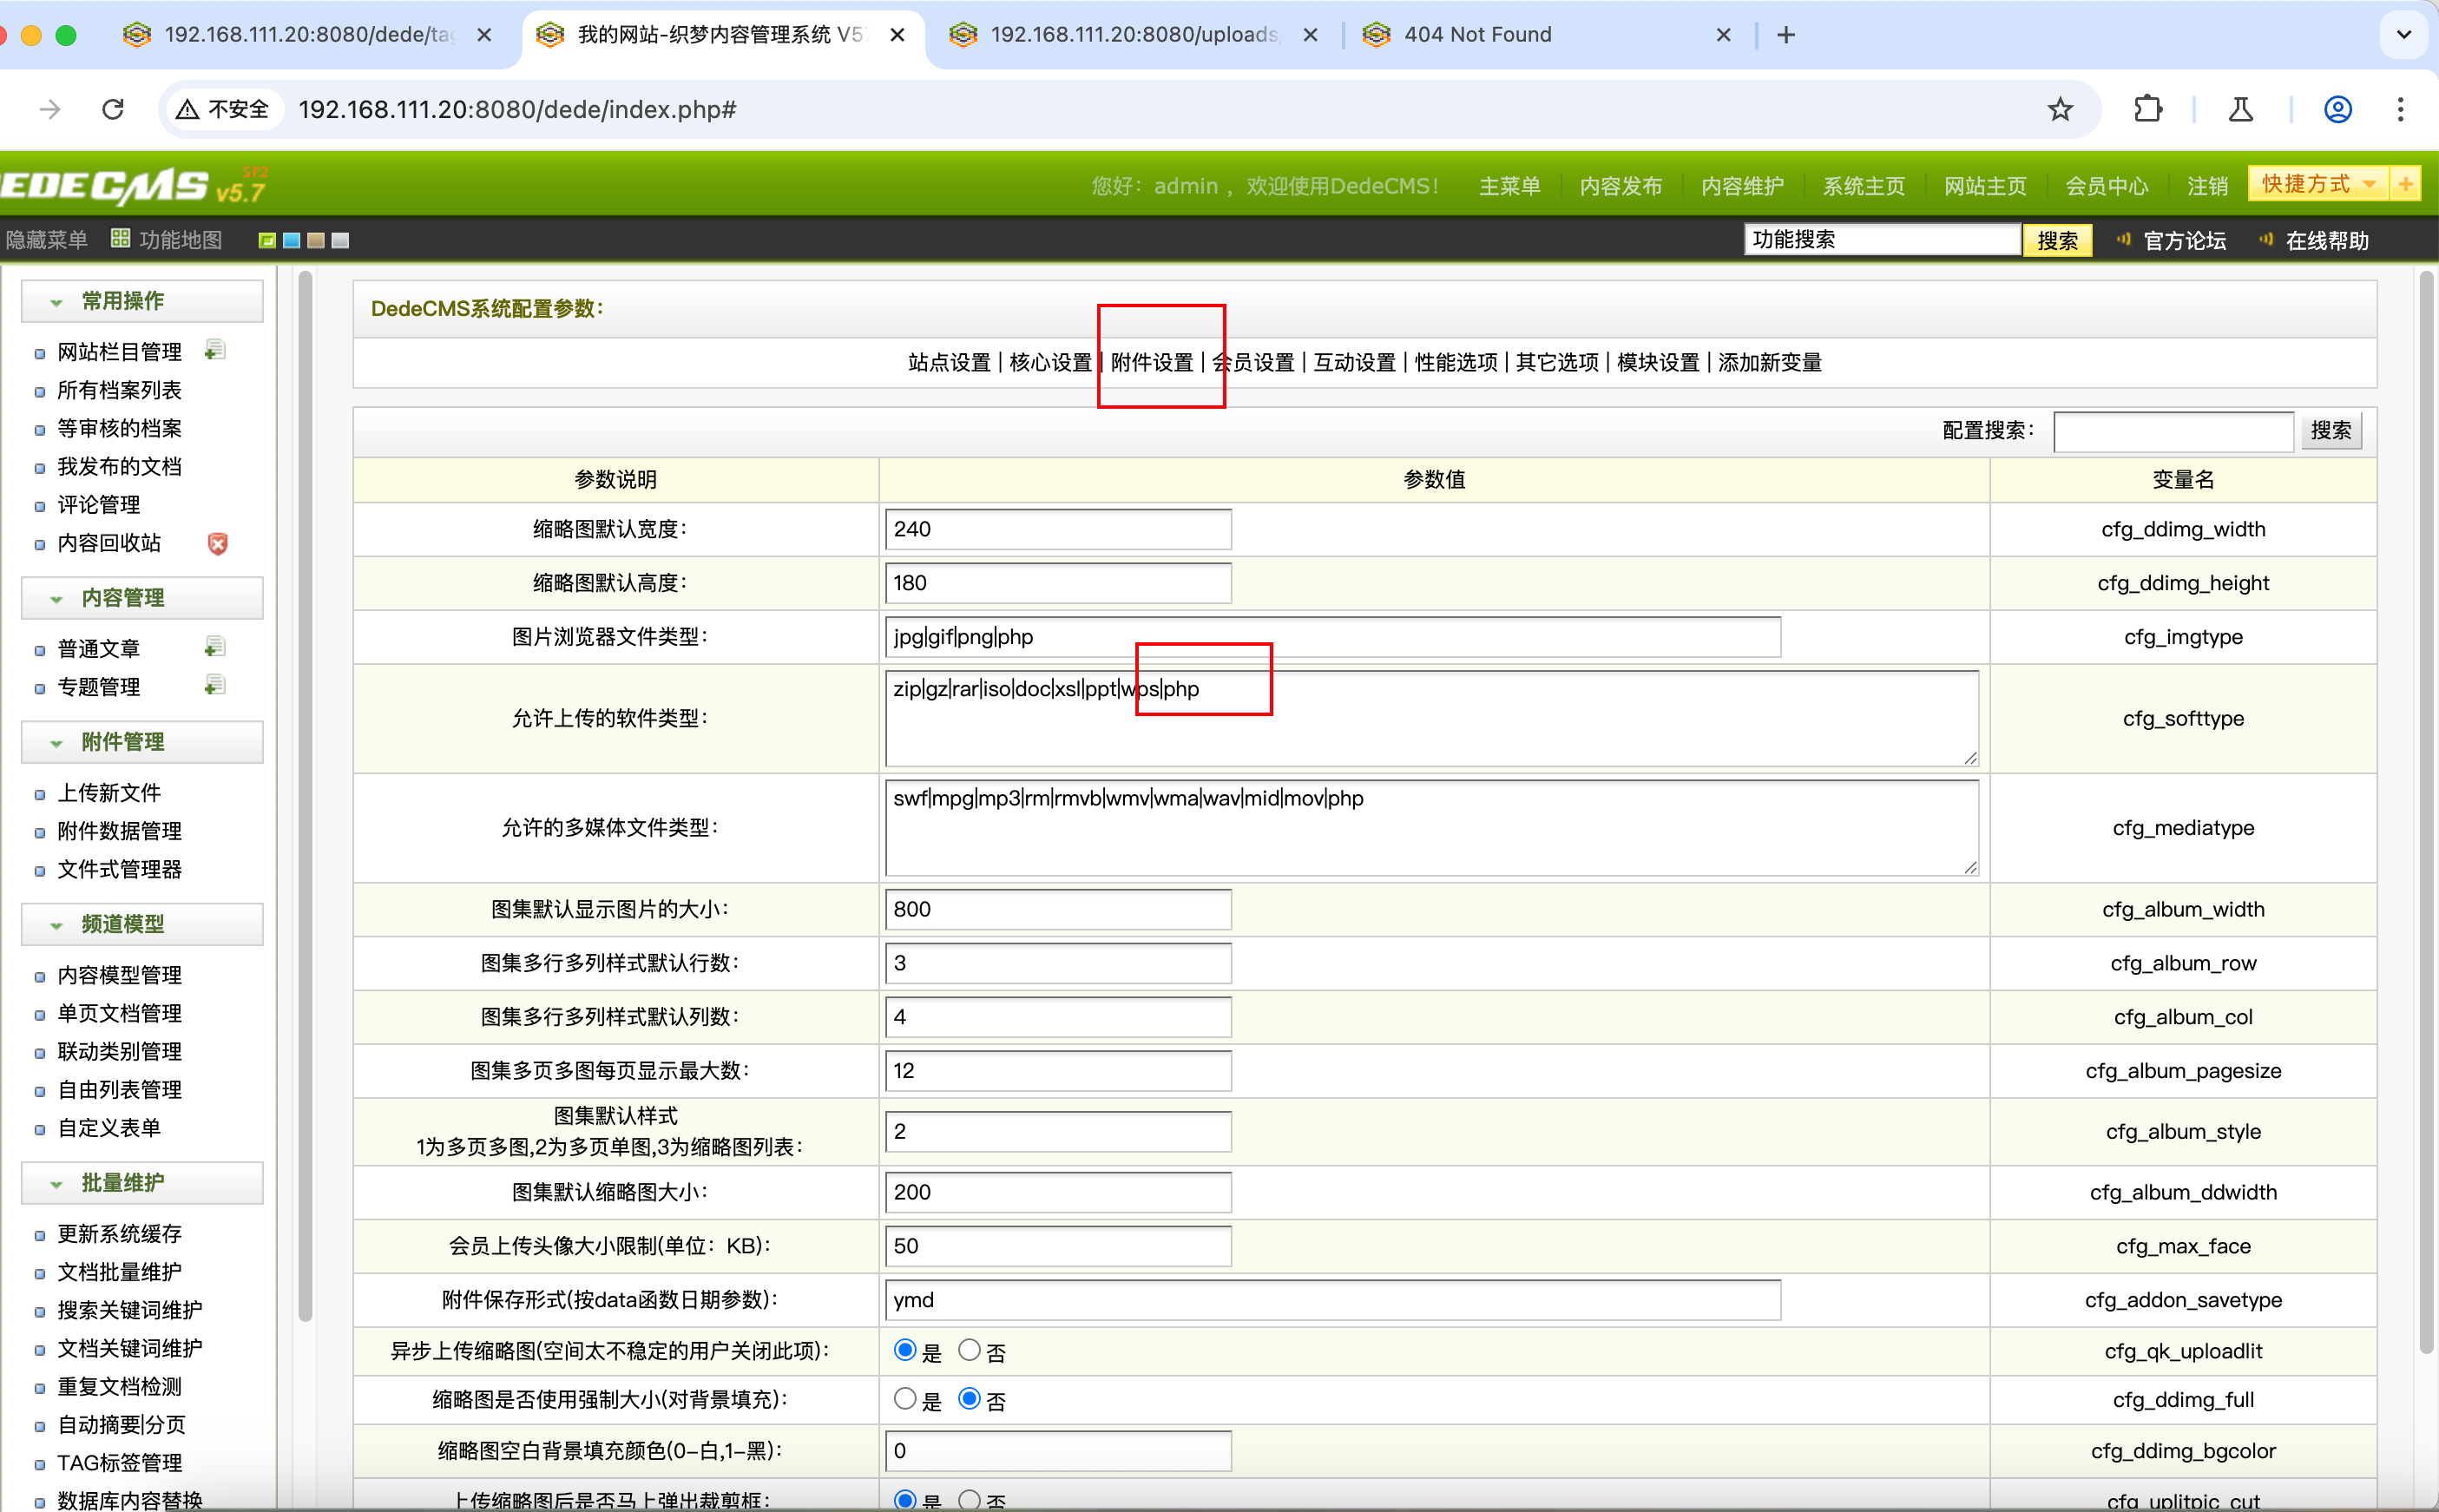Switch to the 核心设置 tab

1050,362
